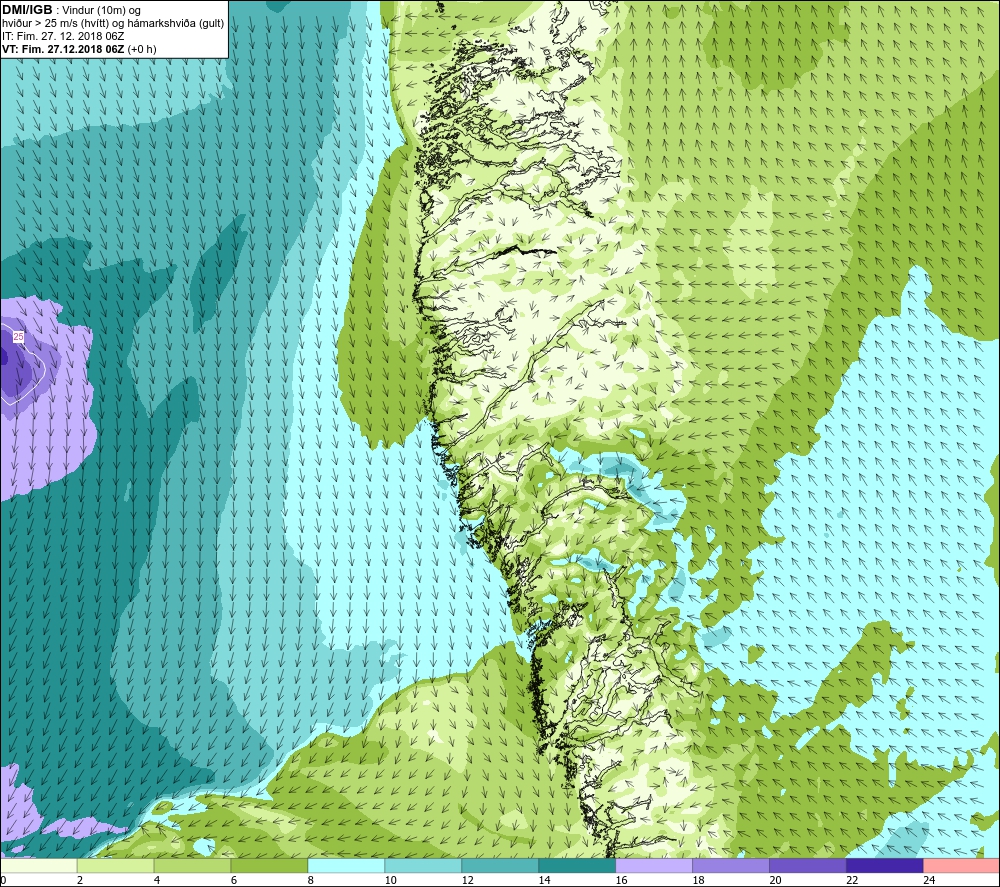Click the 8–10 m/s pale cyan legend swatch
The image size is (1000, 887).
click(x=346, y=866)
